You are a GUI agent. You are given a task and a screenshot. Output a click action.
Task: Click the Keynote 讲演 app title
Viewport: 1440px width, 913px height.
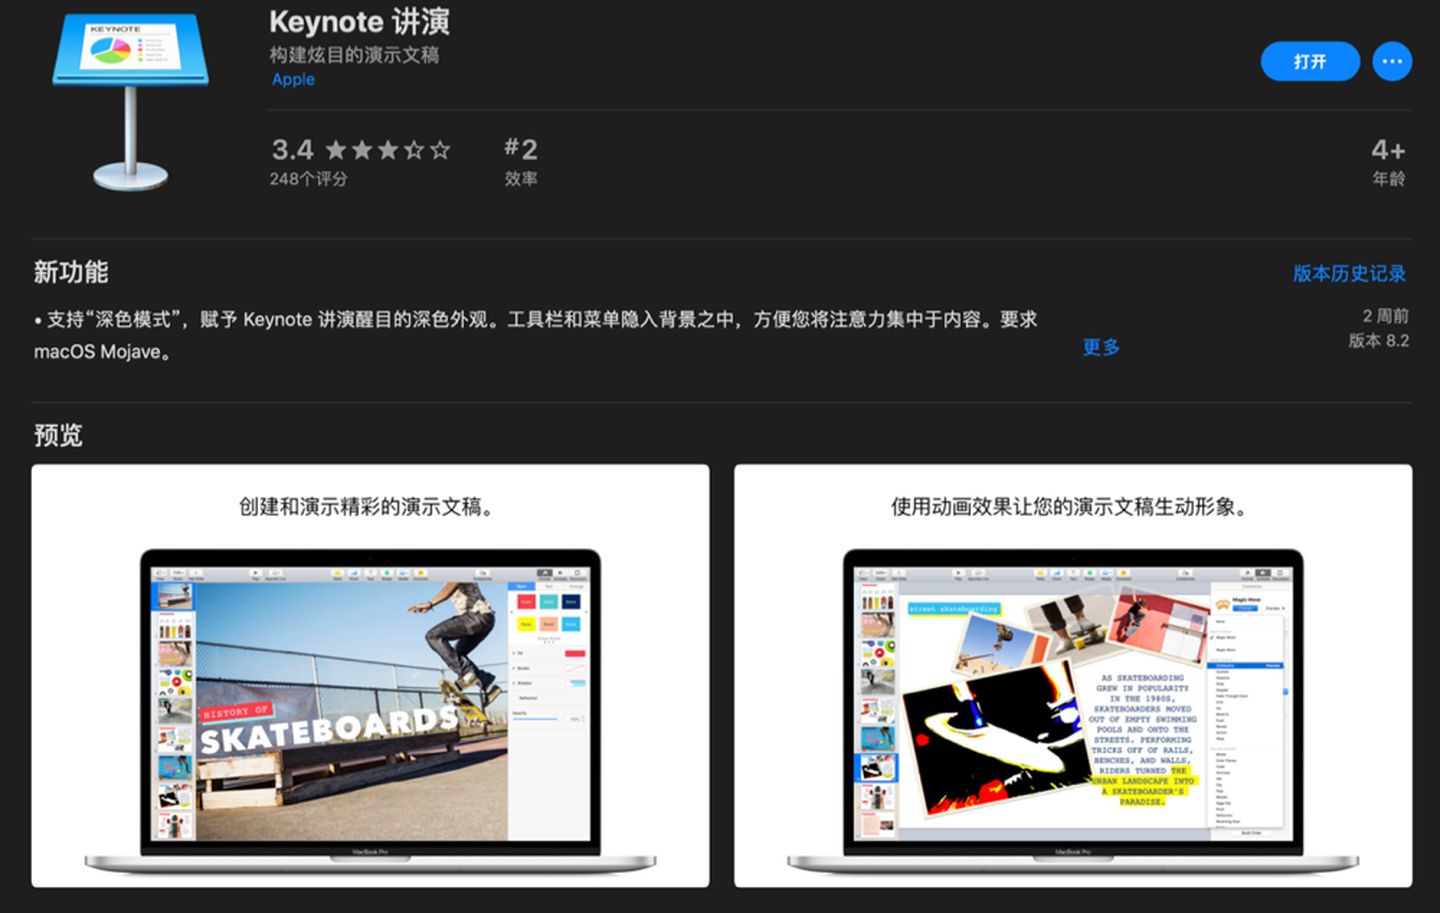[x=359, y=22]
